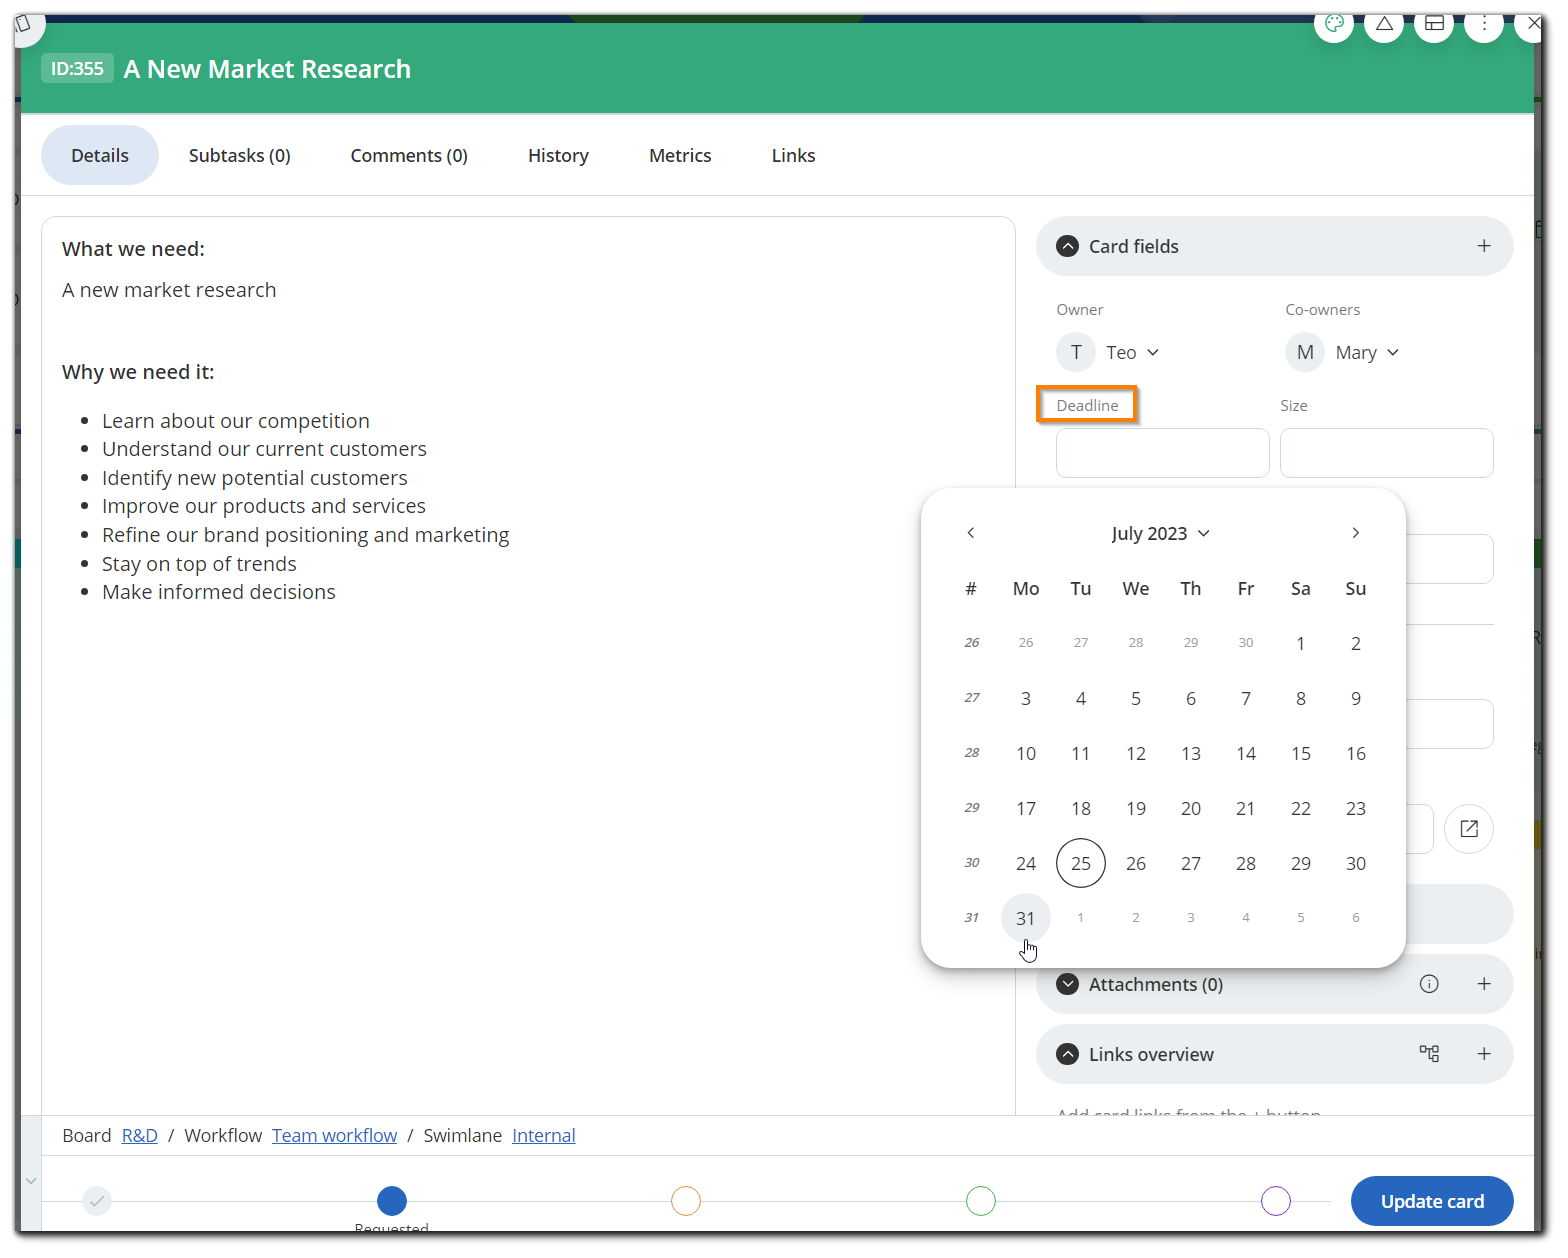The width and height of the screenshot is (1568, 1258).
Task: Click the checkmark backlog step circle
Action: point(97,1200)
